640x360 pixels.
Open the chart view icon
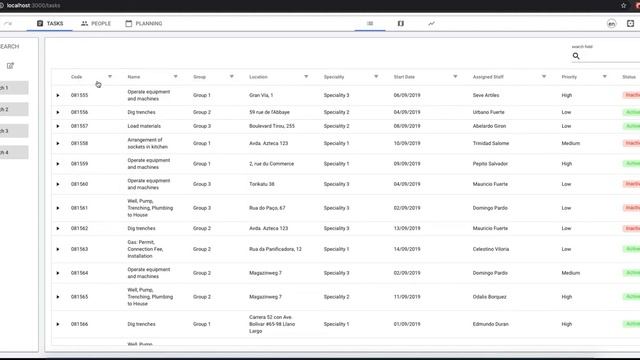pos(431,23)
